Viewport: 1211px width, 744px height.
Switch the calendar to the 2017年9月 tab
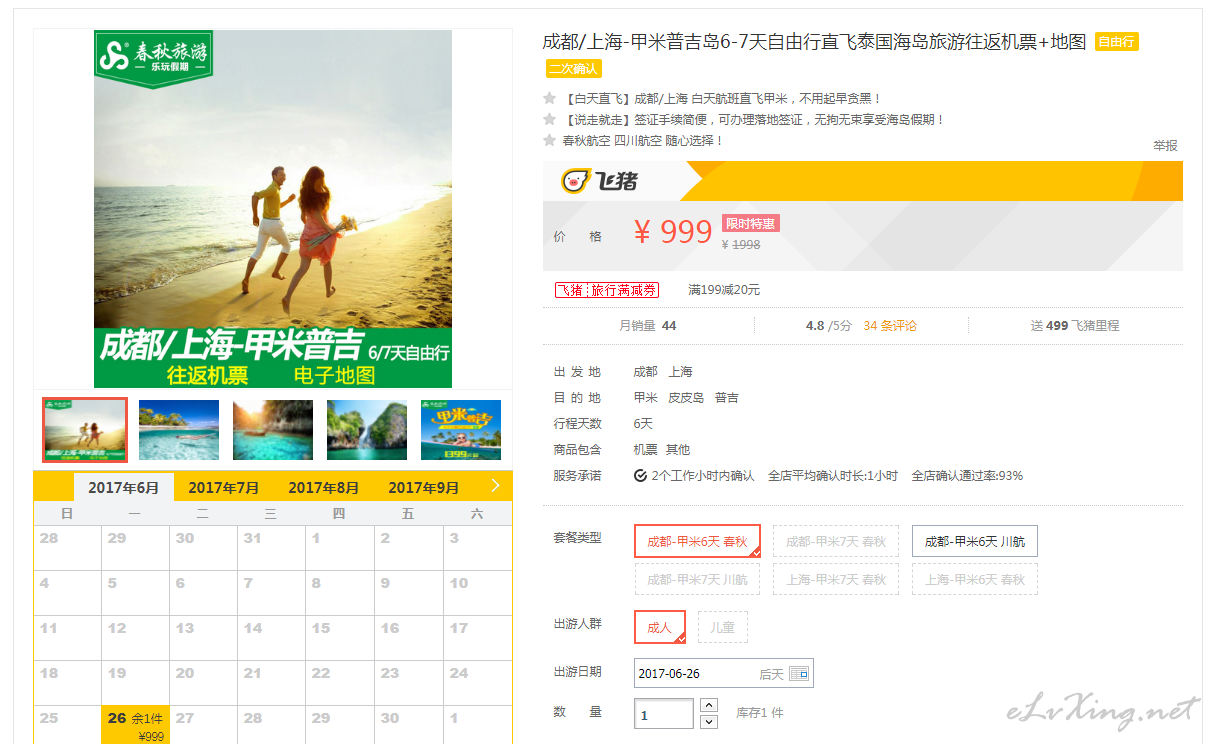(x=423, y=487)
